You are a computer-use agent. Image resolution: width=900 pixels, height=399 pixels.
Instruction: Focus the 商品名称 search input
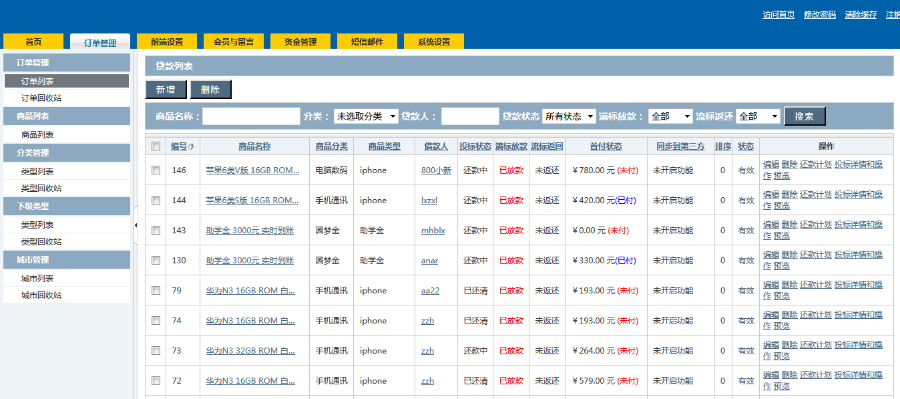(x=251, y=116)
